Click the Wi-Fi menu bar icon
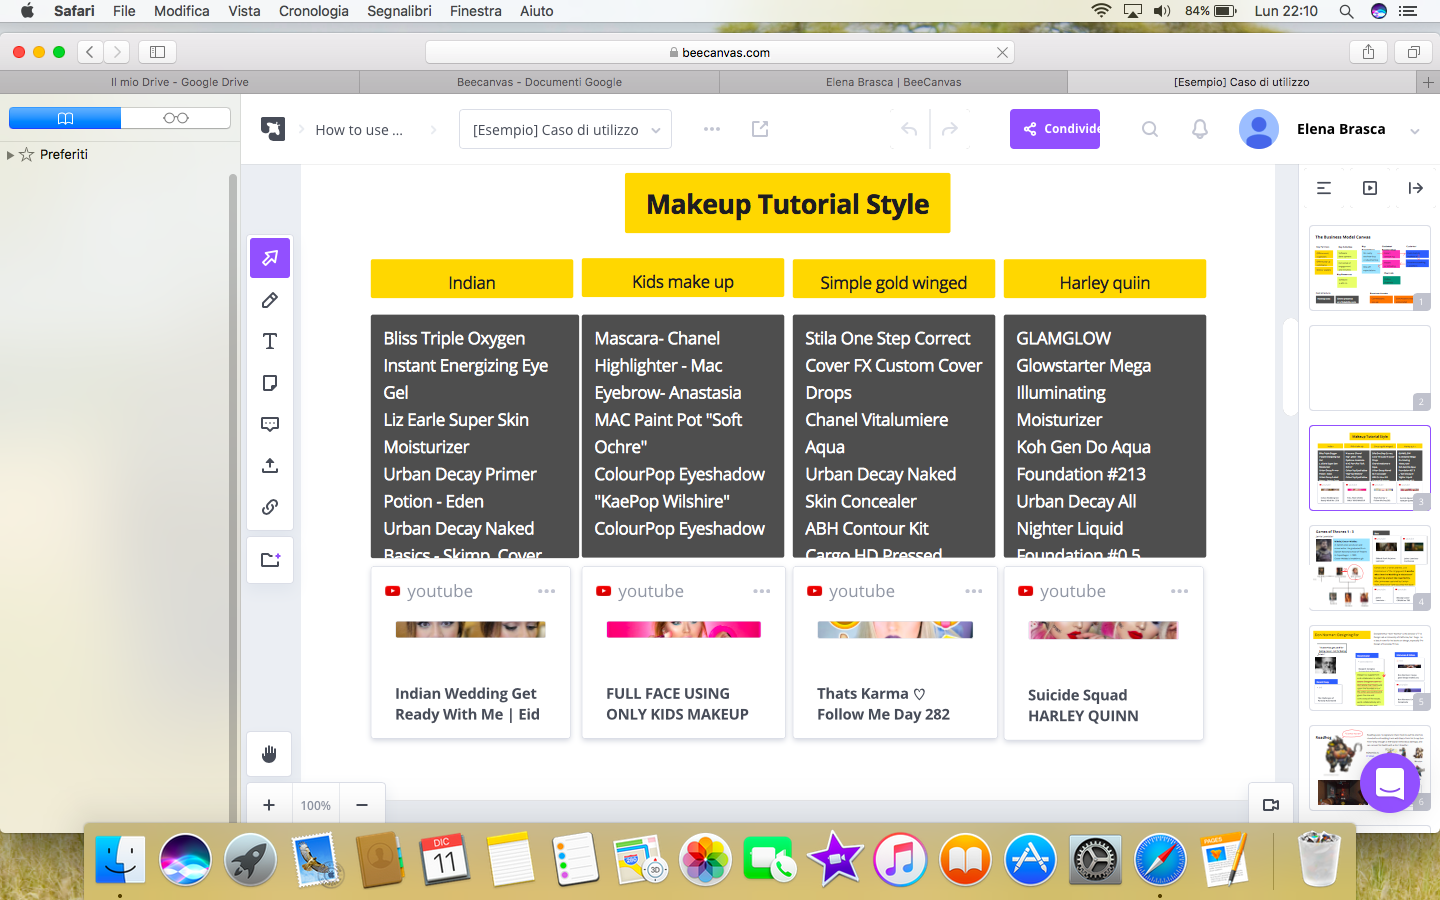1440x900 pixels. point(1101,11)
